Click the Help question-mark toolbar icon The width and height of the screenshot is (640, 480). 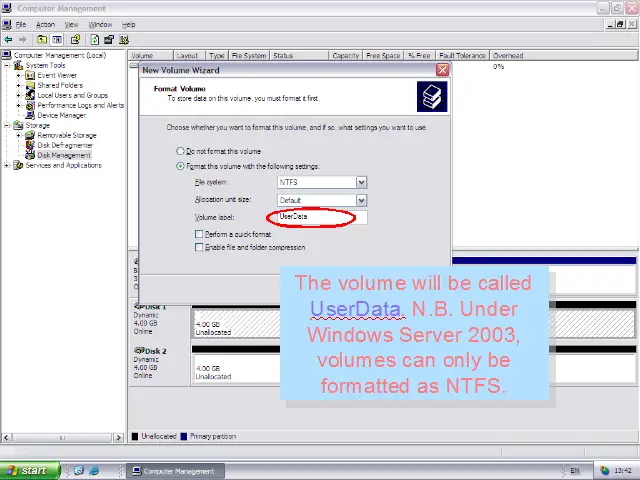point(75,40)
